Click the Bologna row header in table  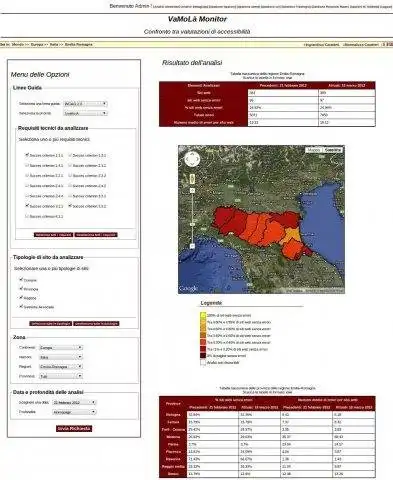coord(173,415)
